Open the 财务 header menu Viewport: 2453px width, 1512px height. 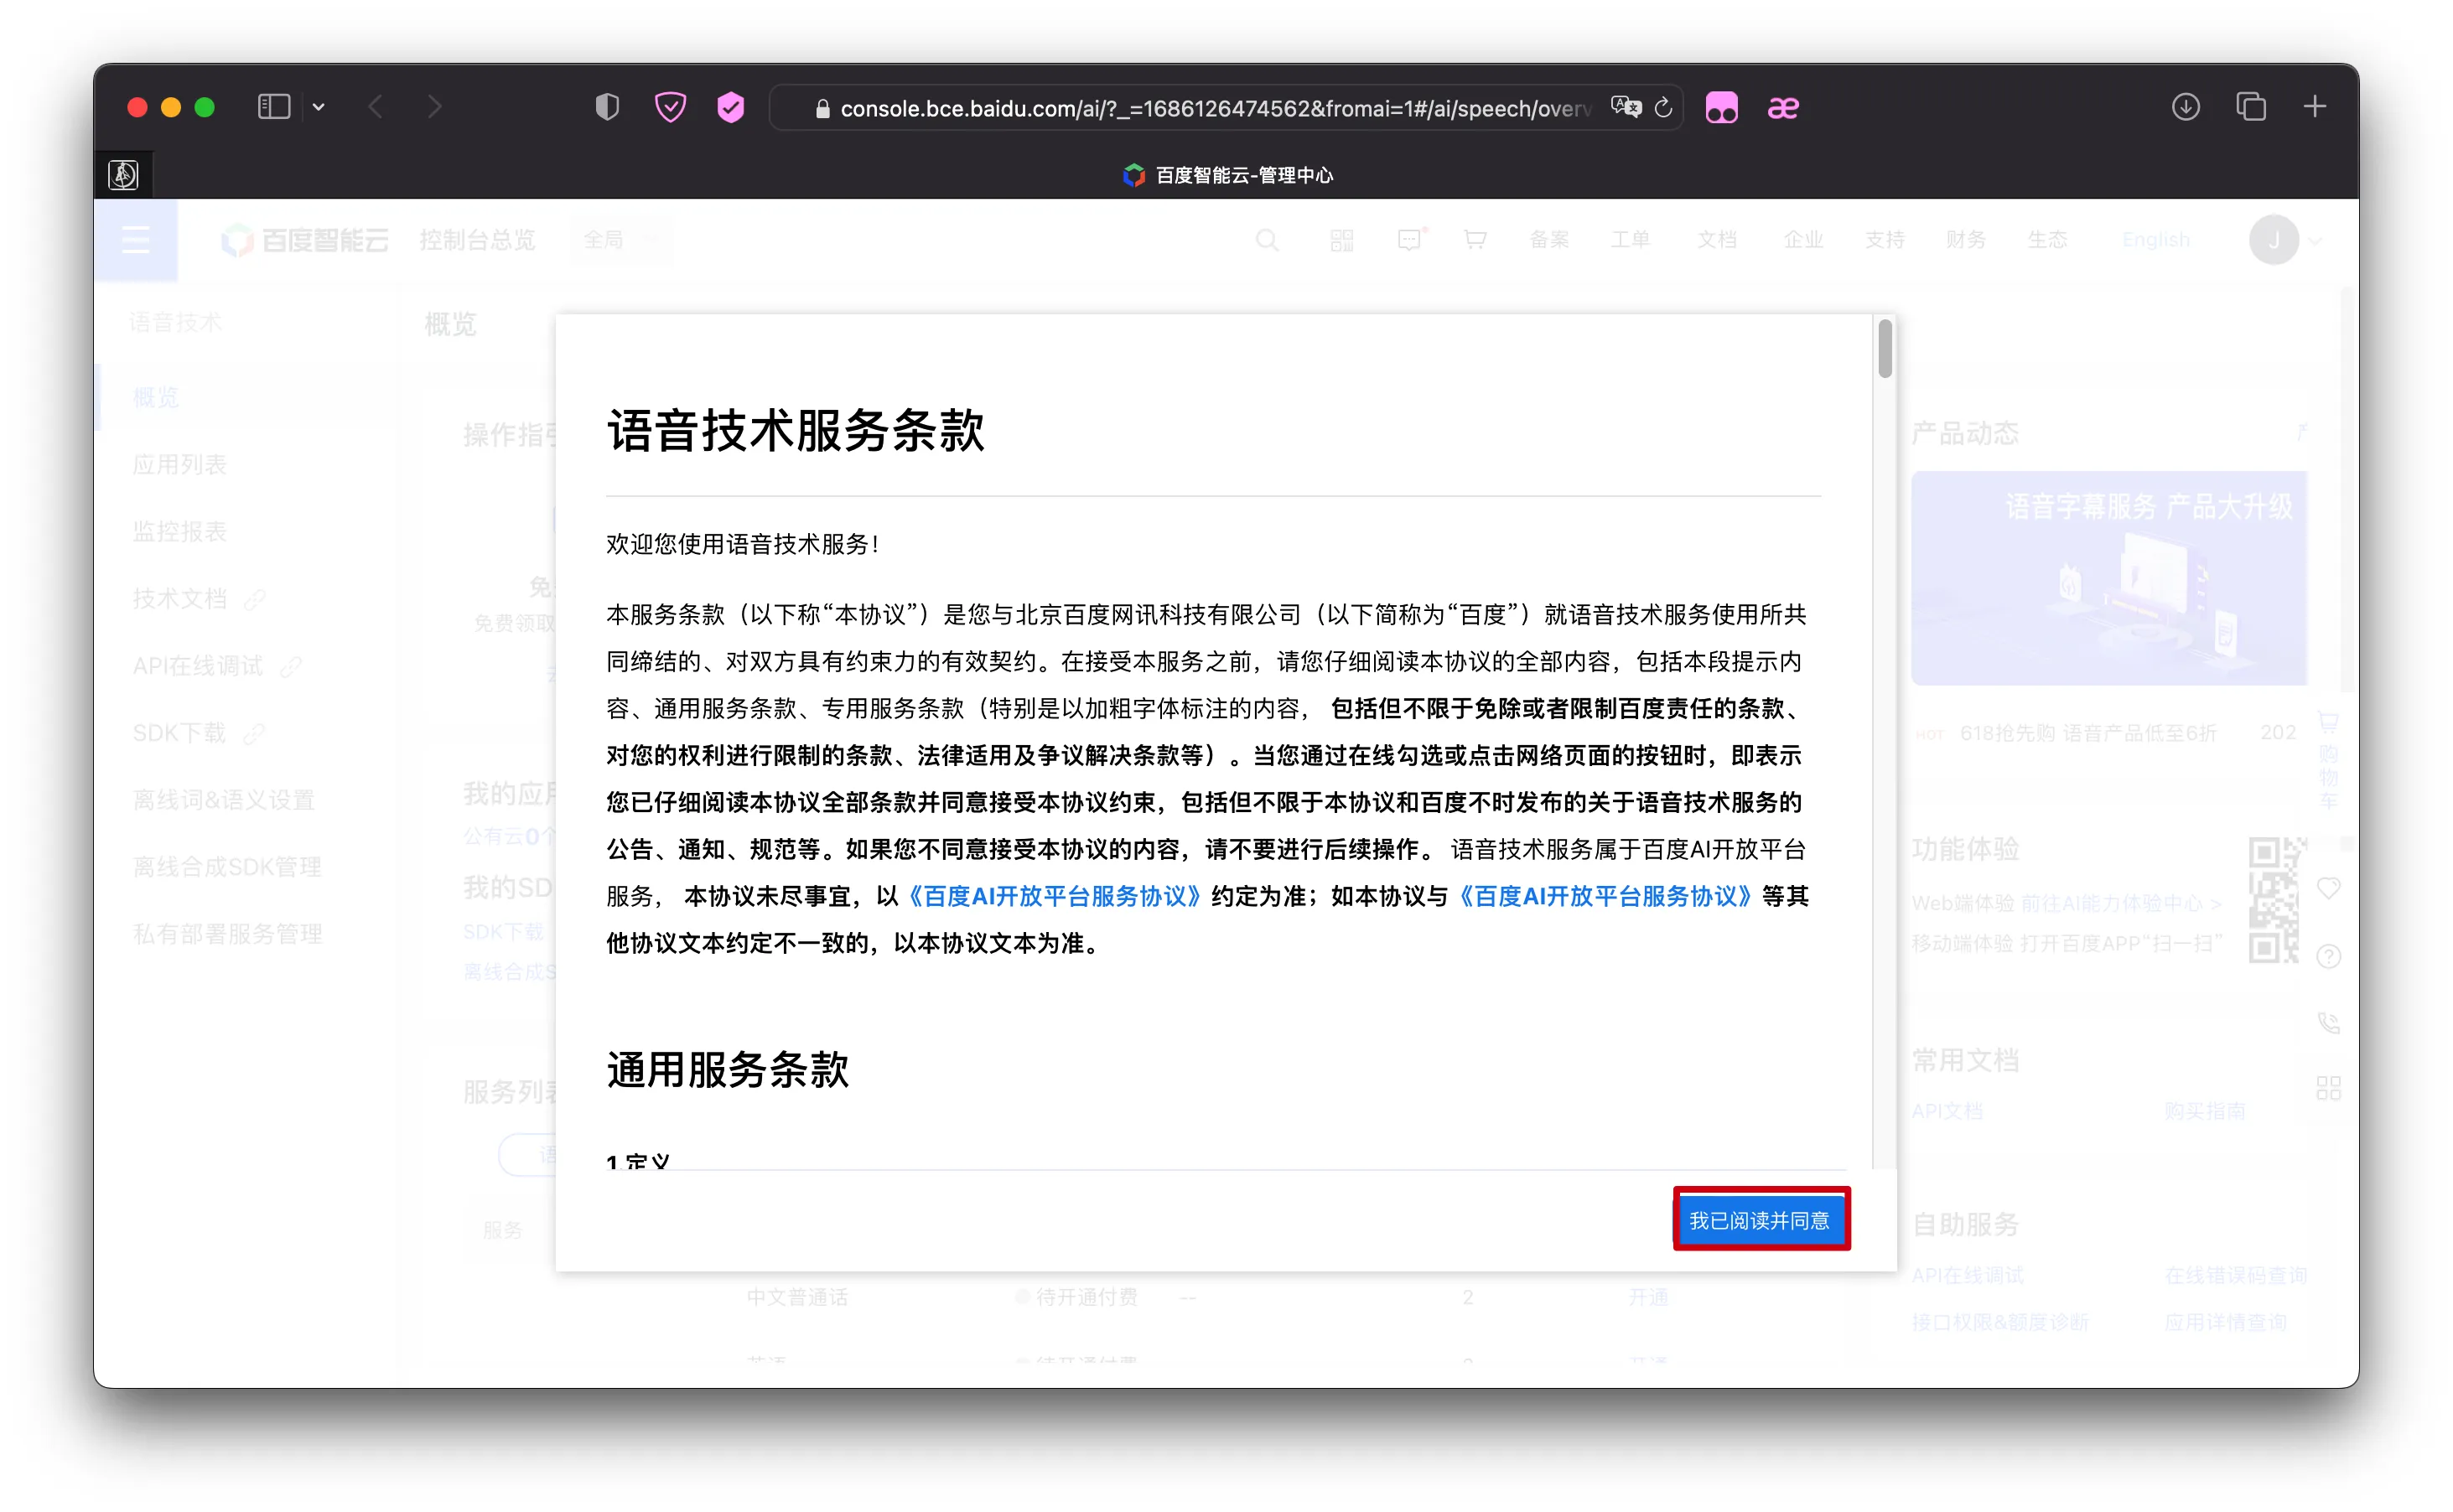1966,240
